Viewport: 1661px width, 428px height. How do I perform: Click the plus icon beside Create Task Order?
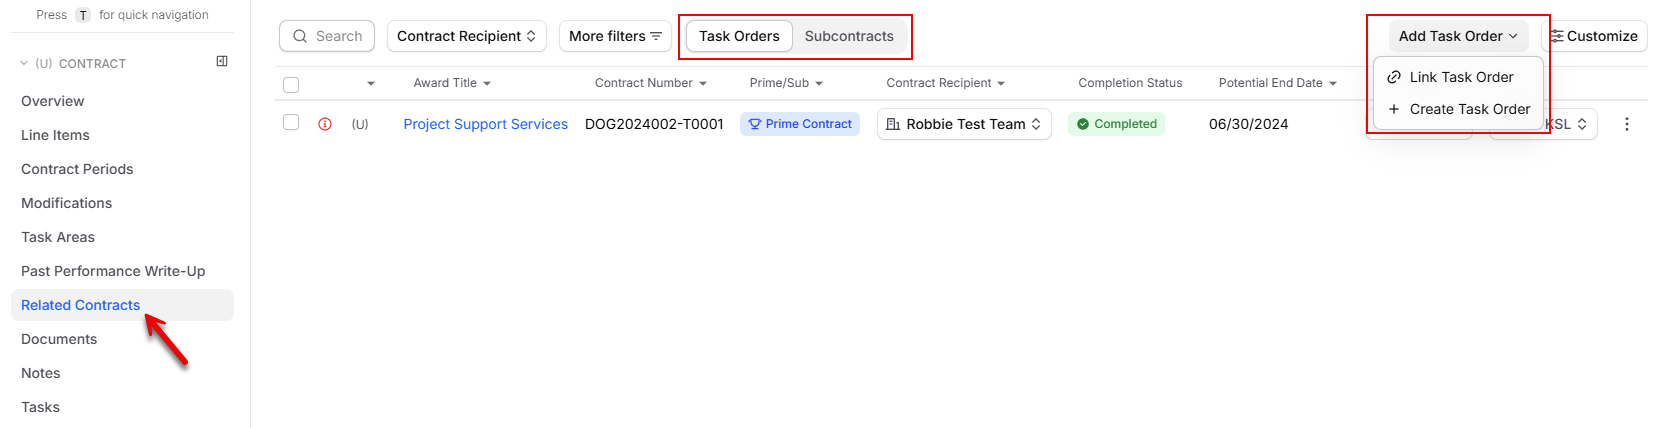1394,109
